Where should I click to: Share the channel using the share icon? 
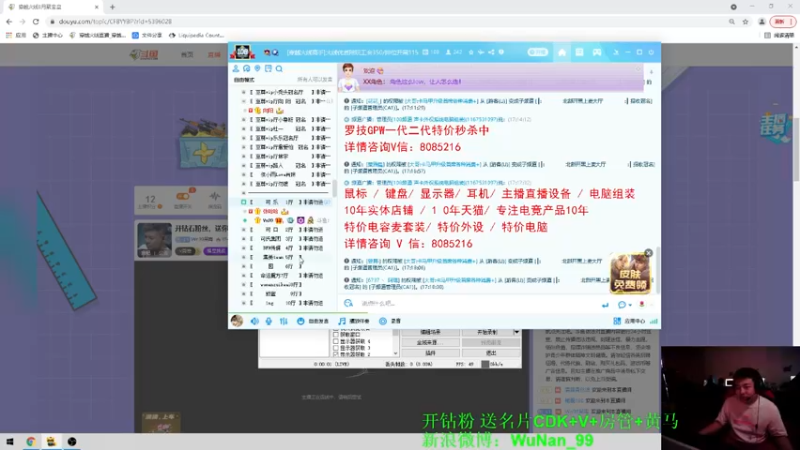coord(491,52)
